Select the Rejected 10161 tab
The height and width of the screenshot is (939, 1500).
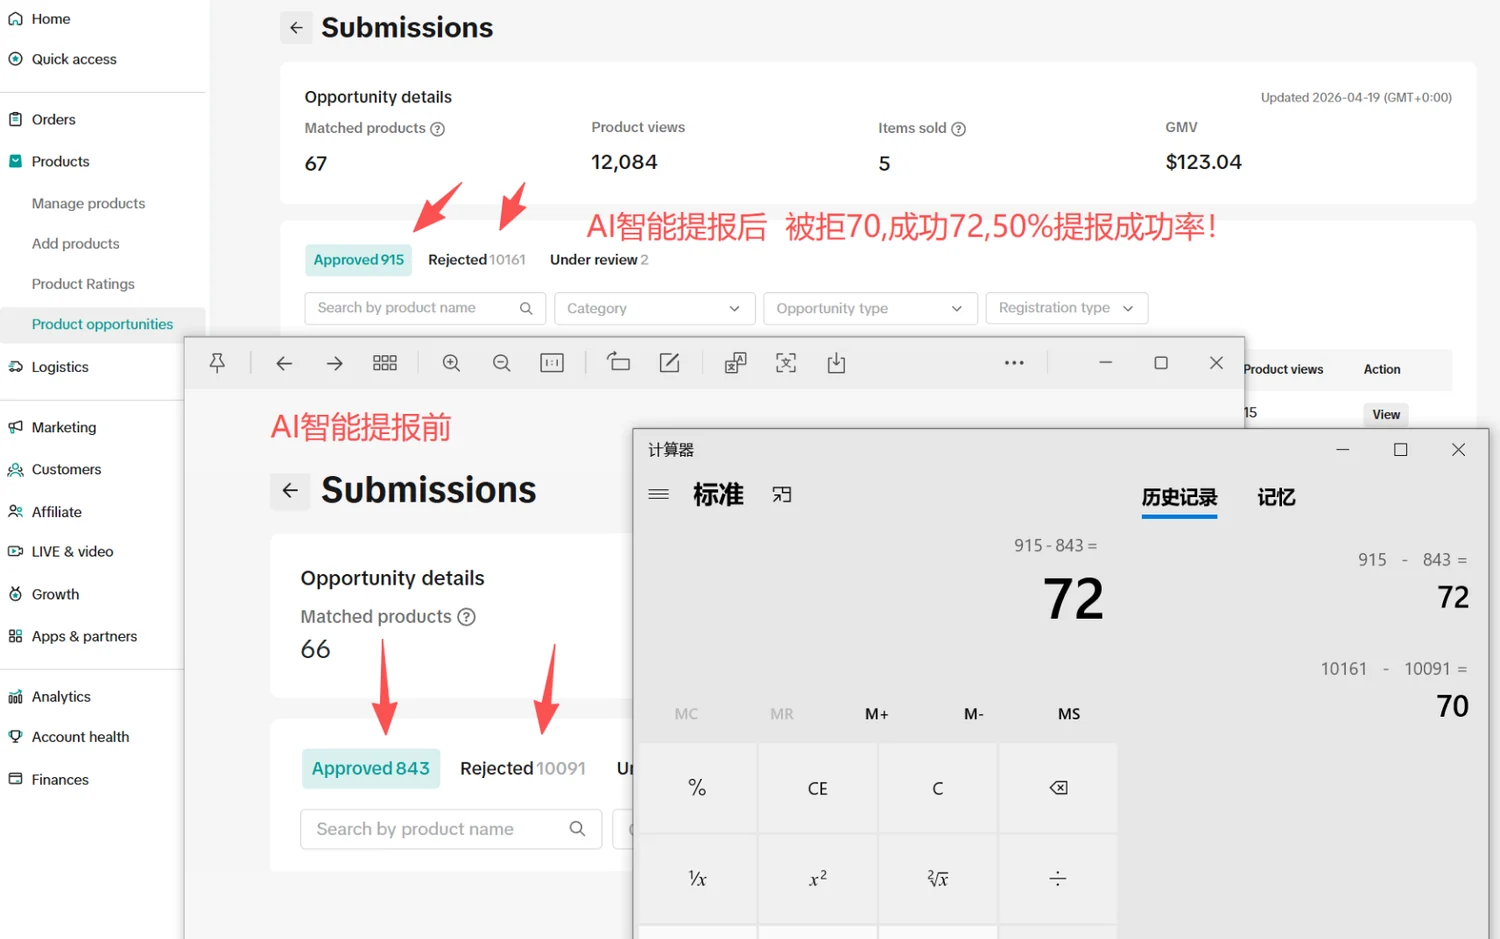477,260
